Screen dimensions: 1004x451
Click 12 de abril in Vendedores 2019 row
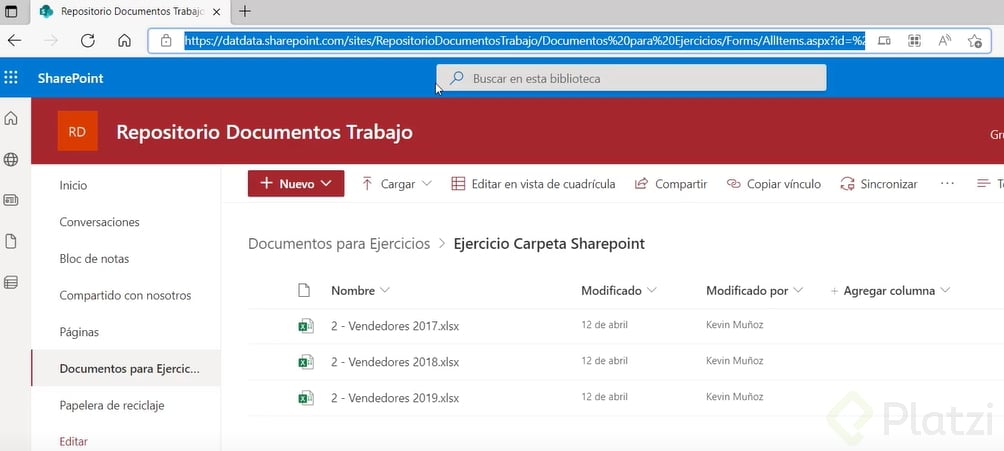[604, 397]
